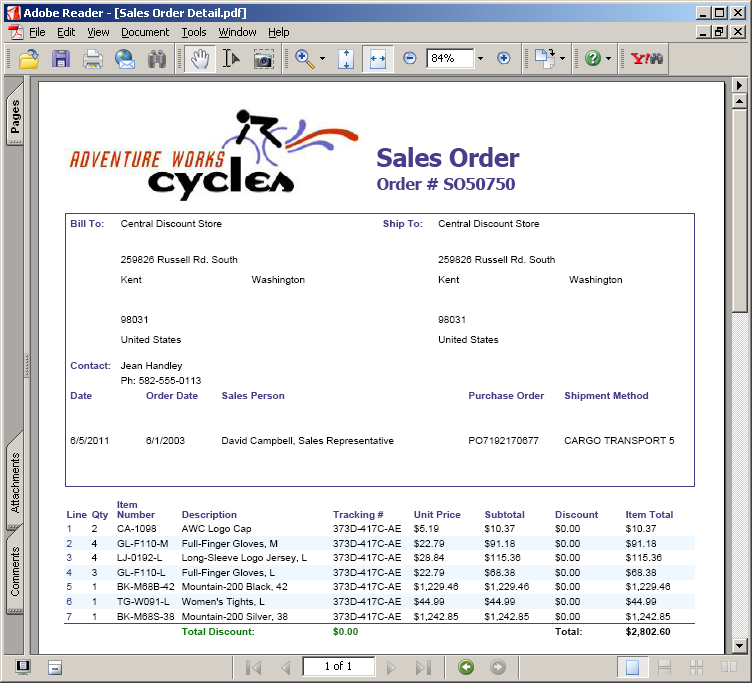Click the zoom out minus button
The image size is (752, 683).
(x=409, y=59)
